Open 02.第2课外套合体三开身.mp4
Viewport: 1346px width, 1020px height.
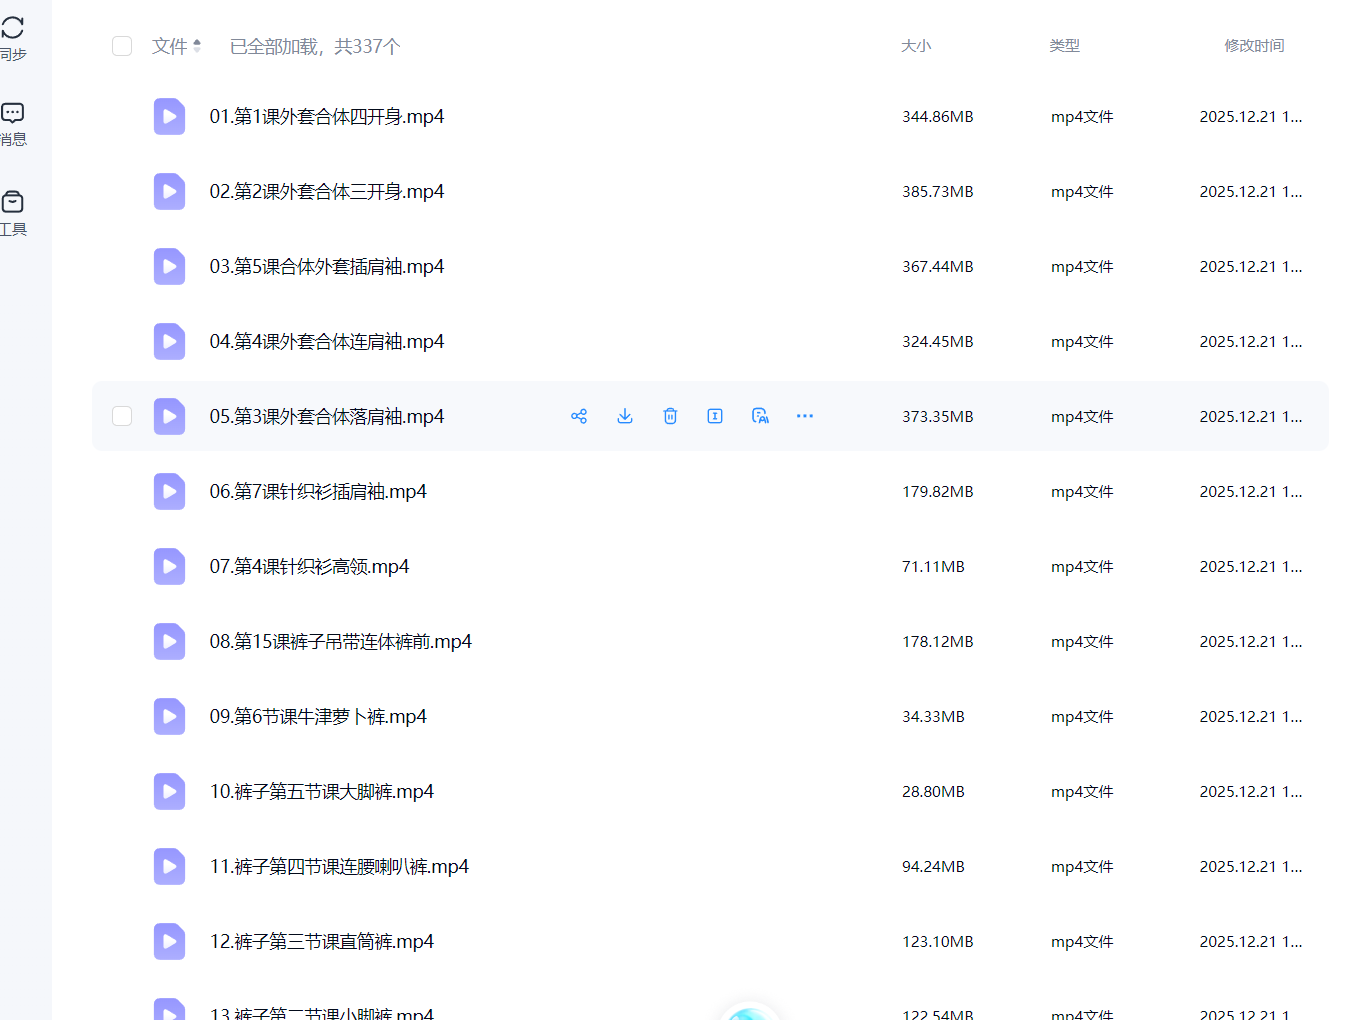tap(326, 191)
